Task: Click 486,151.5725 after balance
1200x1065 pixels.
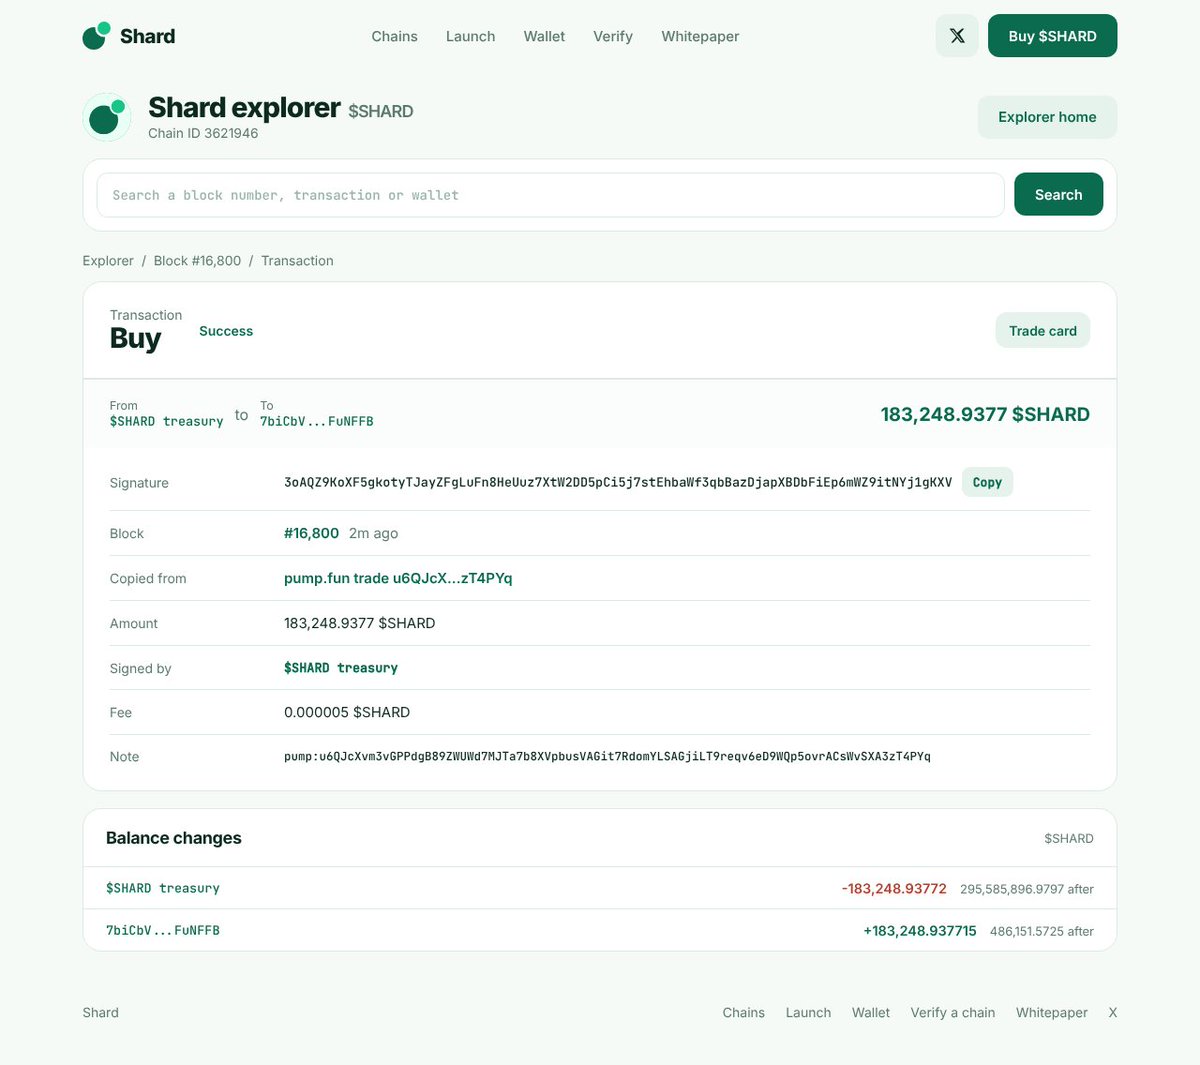Action: tap(1042, 931)
